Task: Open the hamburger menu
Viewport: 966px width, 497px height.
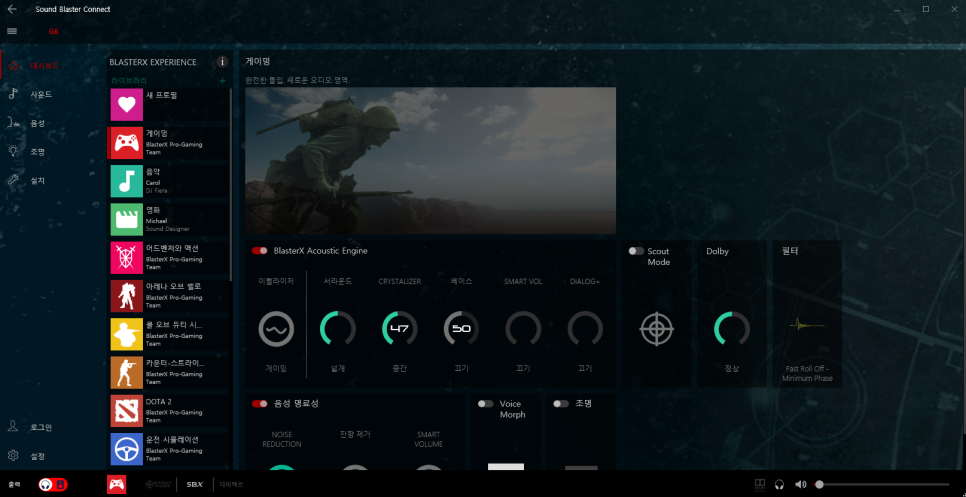Action: point(12,31)
